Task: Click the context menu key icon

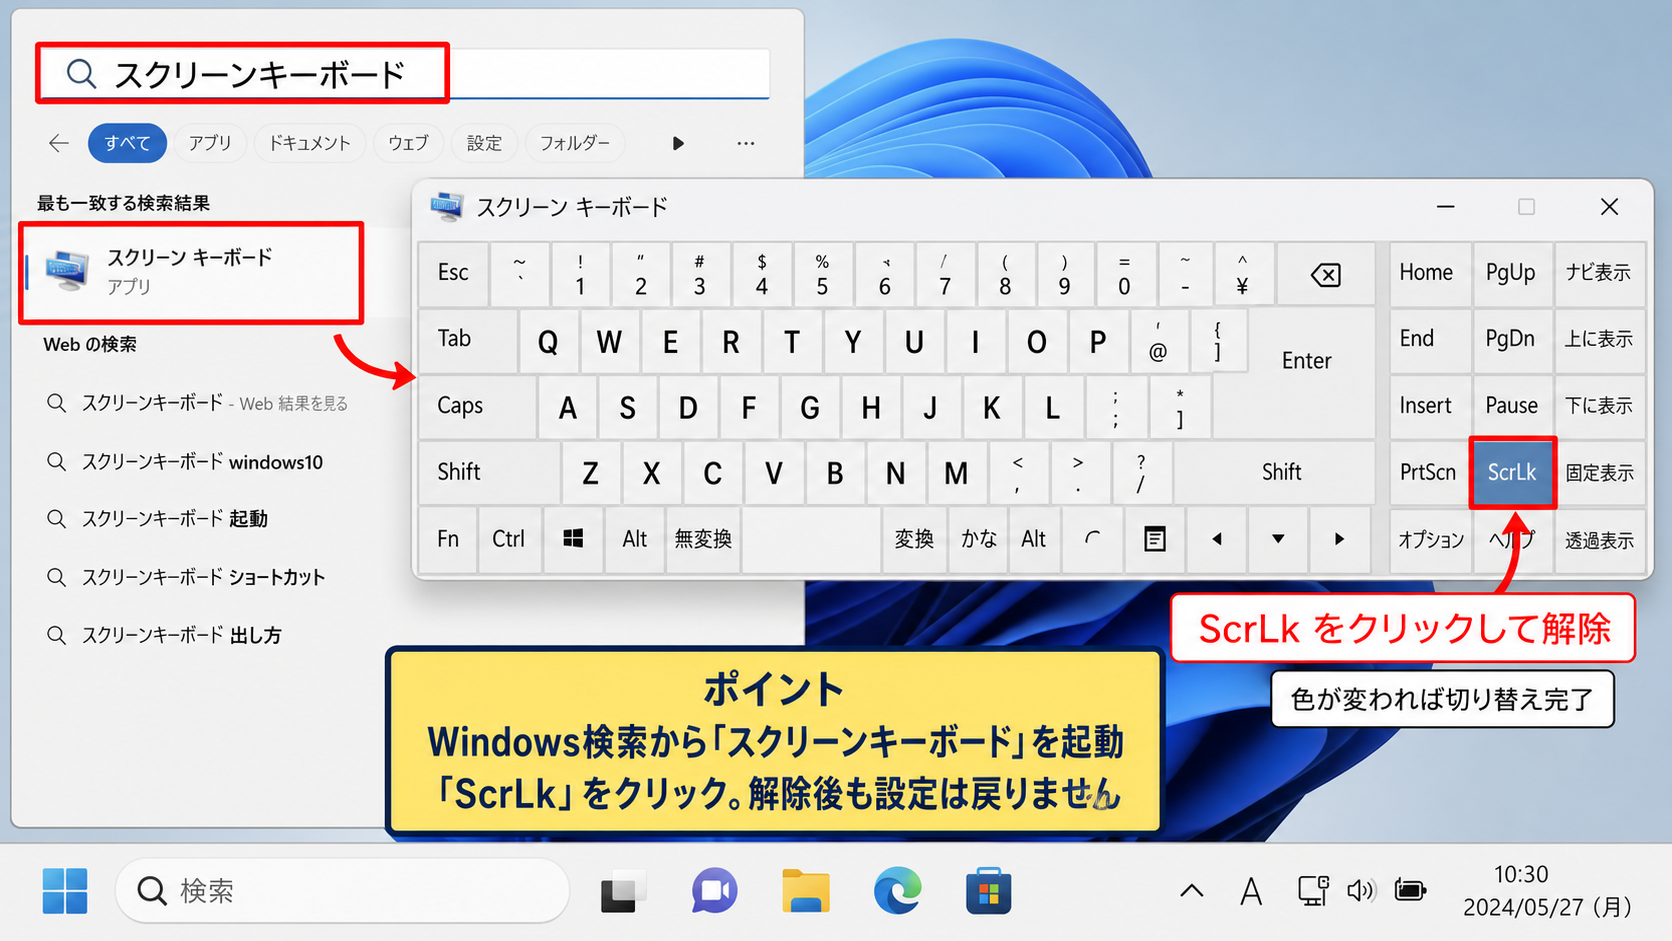Action: point(1155,539)
